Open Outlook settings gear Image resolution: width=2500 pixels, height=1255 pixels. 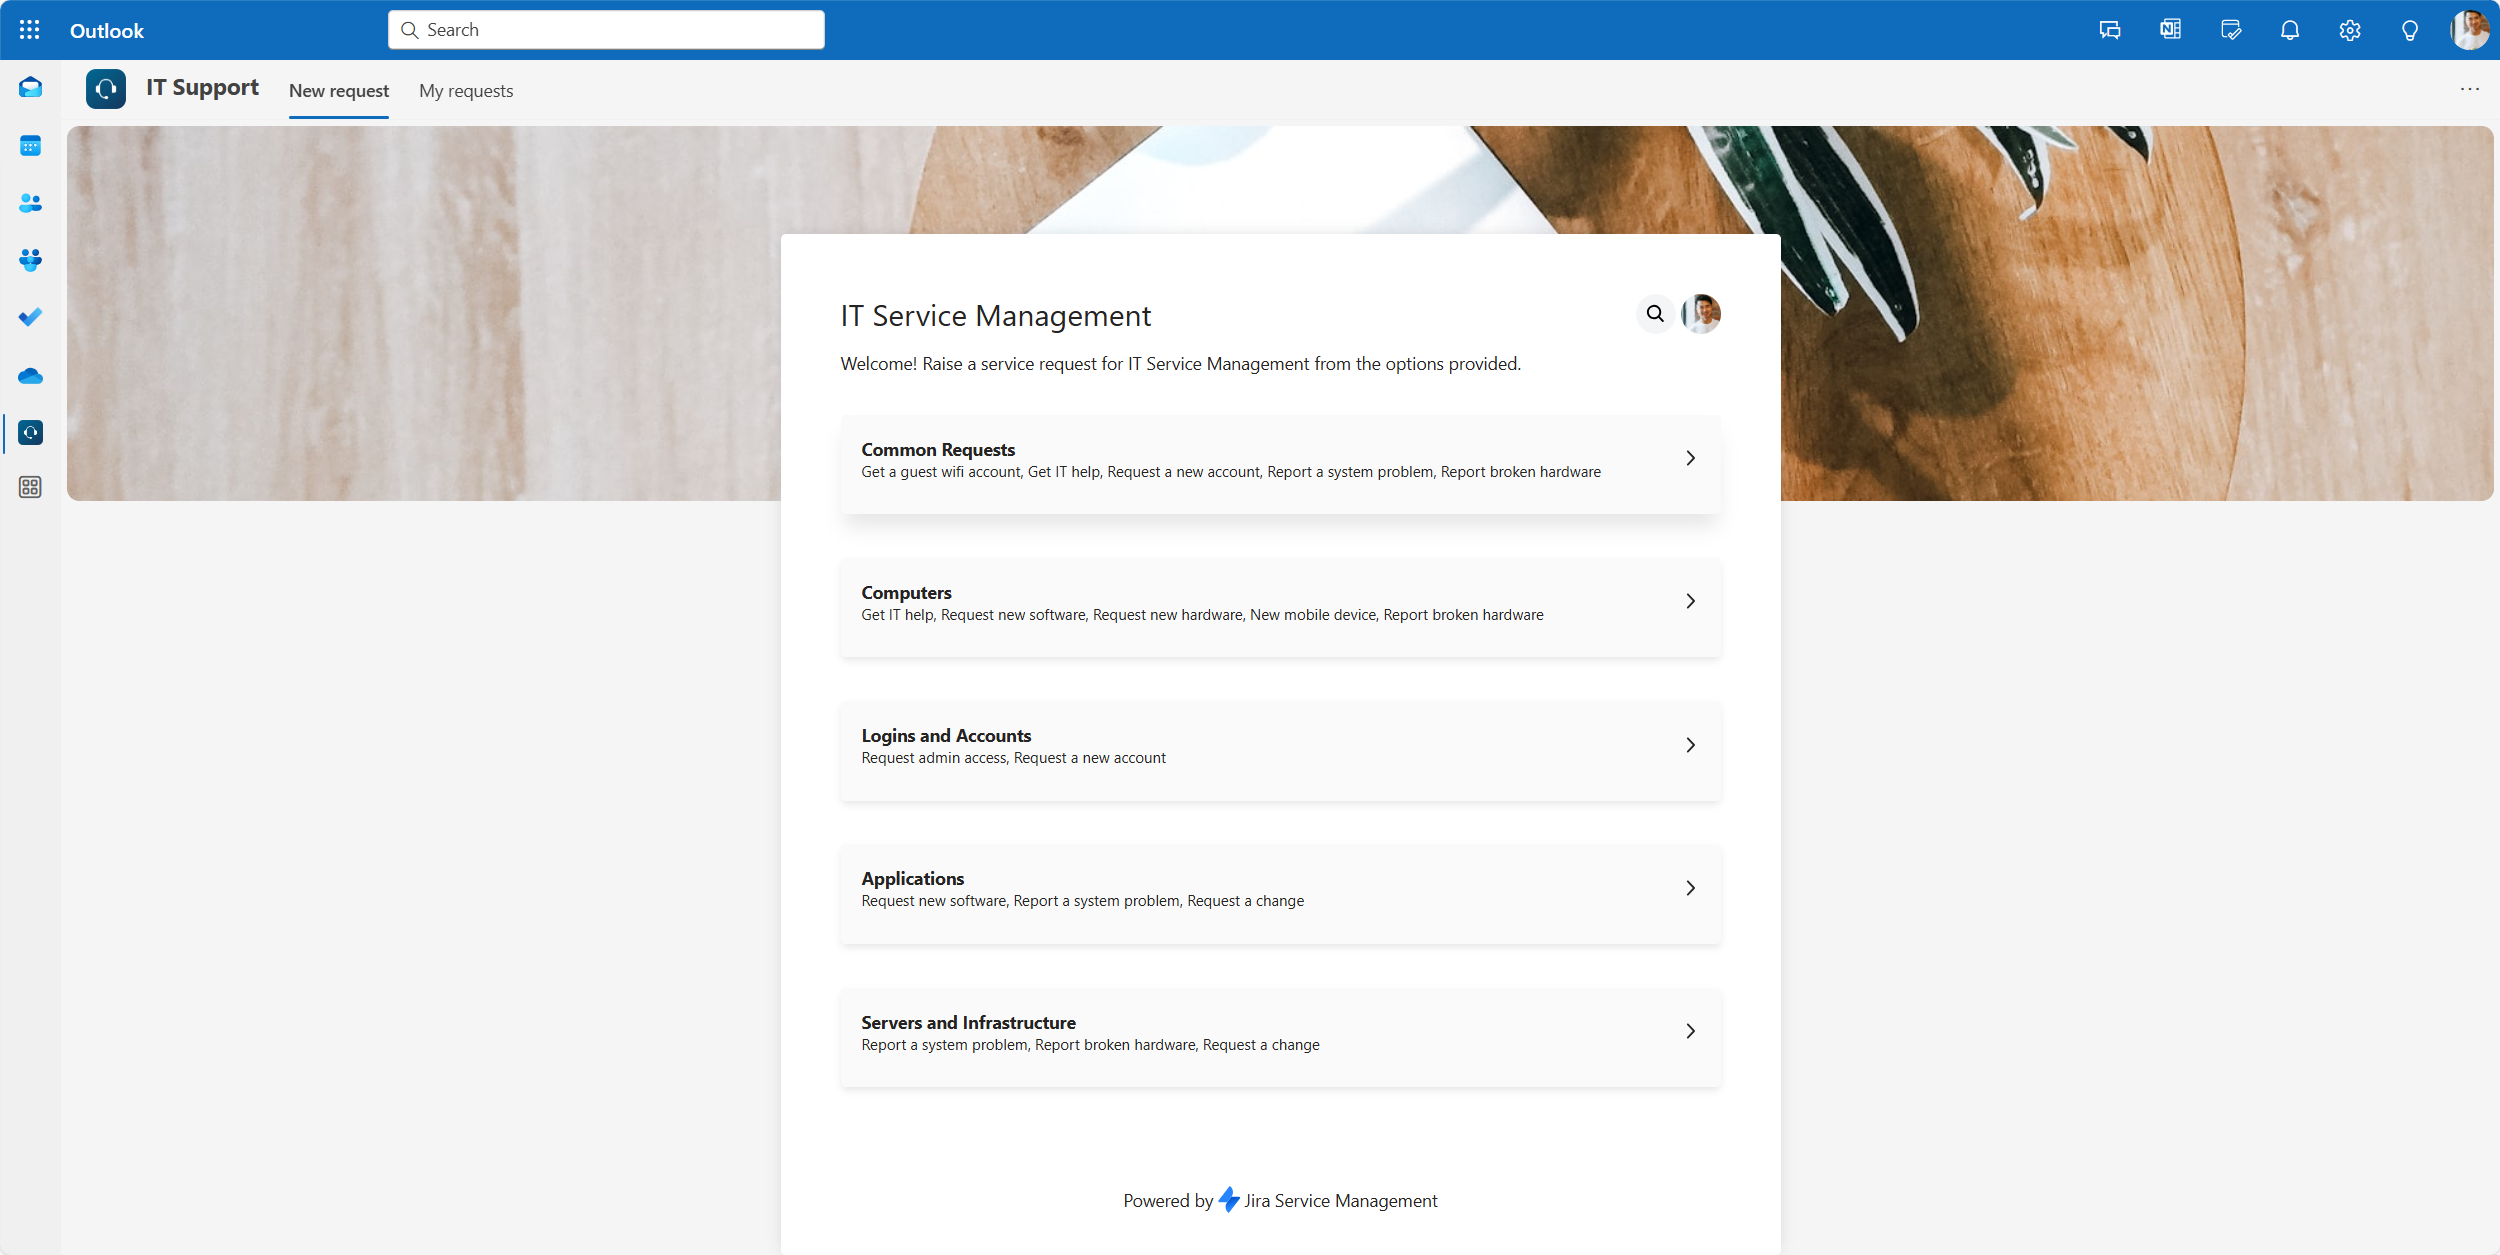[x=2350, y=30]
